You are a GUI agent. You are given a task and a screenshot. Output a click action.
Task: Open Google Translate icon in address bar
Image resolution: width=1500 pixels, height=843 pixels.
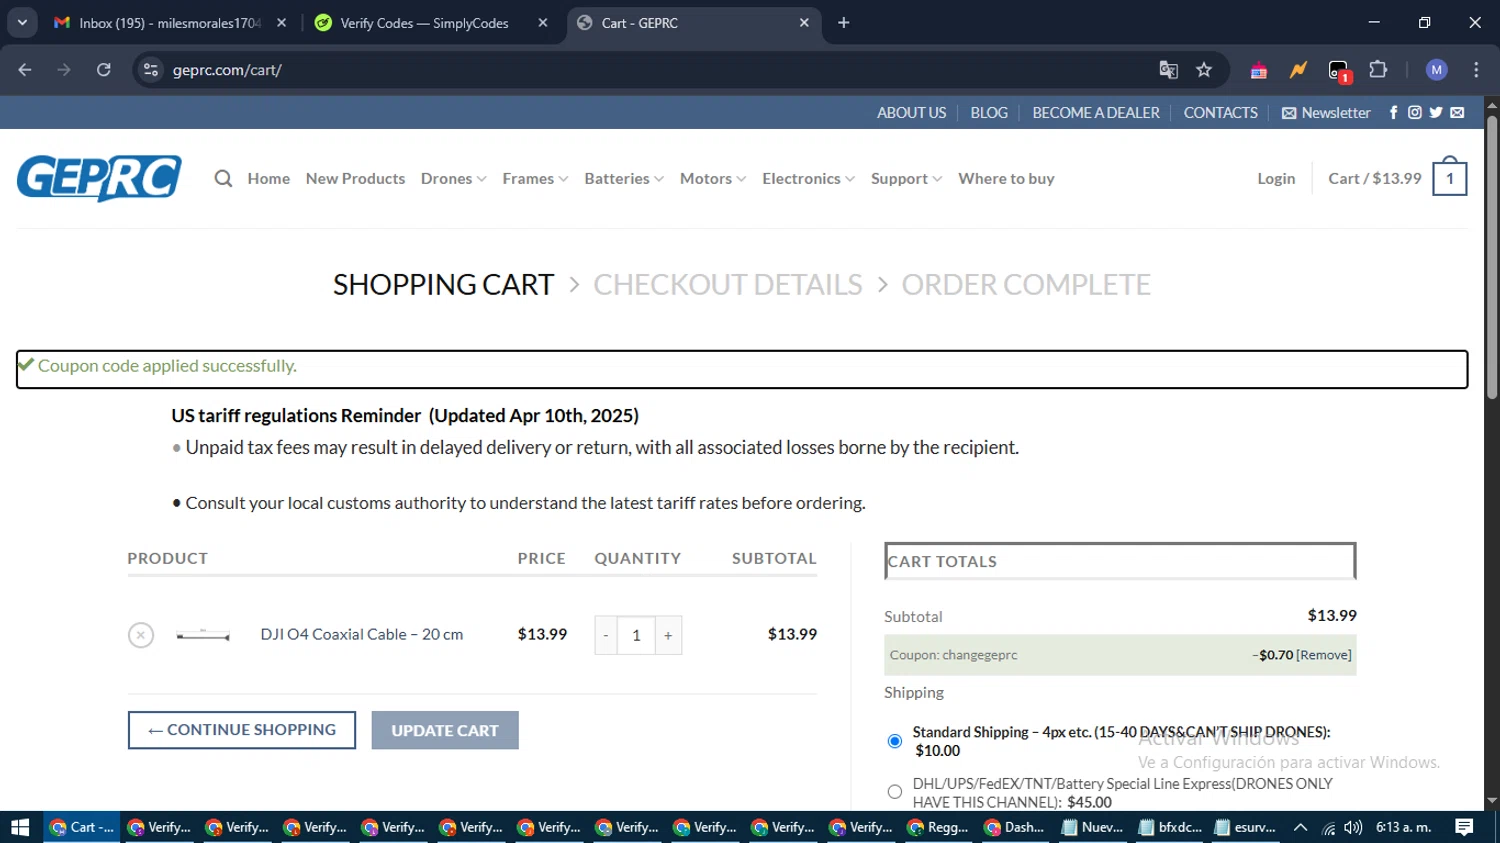[x=1168, y=70]
